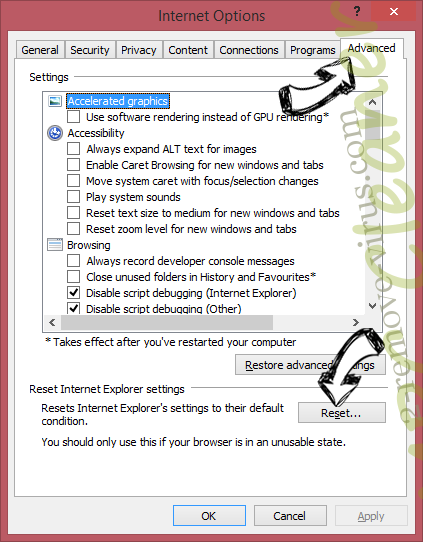
Task: Click the settings list scroll down arrow
Action: [x=372, y=306]
